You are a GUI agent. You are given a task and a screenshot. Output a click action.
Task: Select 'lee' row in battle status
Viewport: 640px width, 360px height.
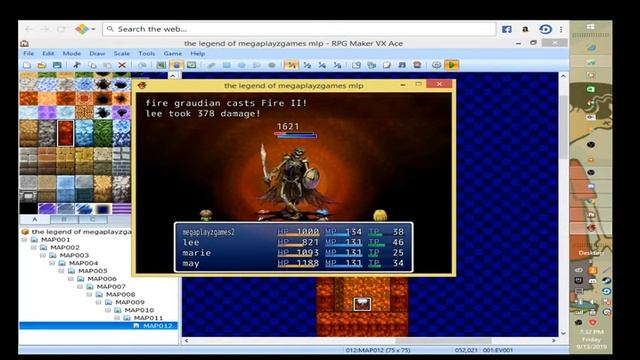pyautogui.click(x=293, y=242)
